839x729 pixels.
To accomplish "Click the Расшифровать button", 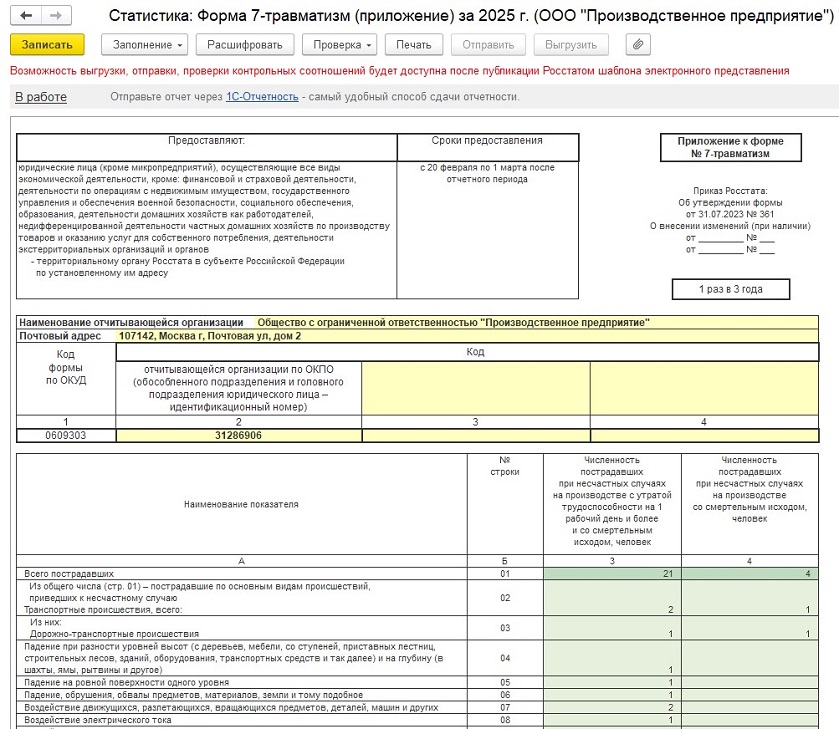I will (x=245, y=44).
